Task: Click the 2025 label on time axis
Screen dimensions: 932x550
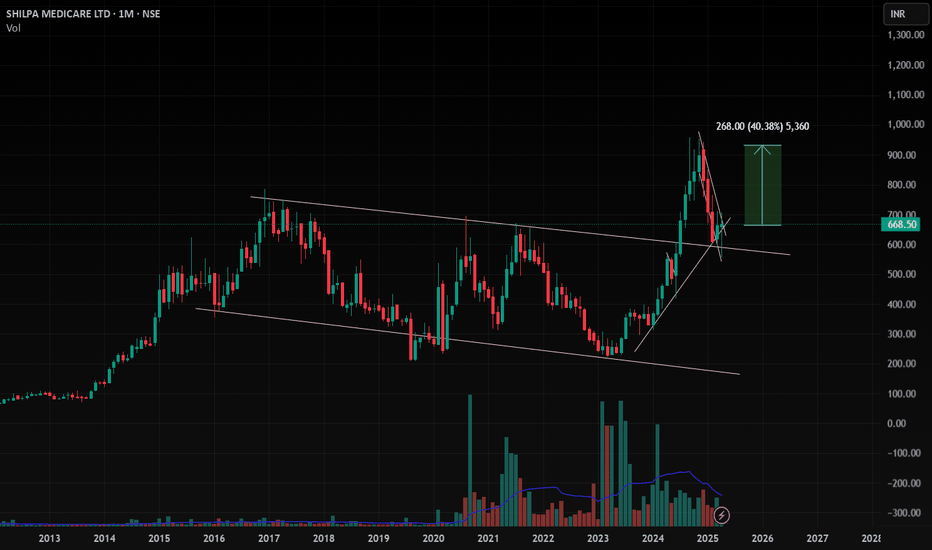Action: click(707, 538)
